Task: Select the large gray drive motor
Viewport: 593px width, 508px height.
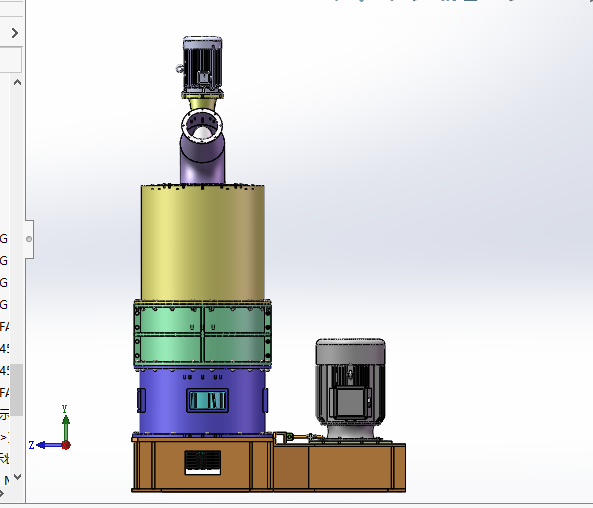Action: [351, 388]
